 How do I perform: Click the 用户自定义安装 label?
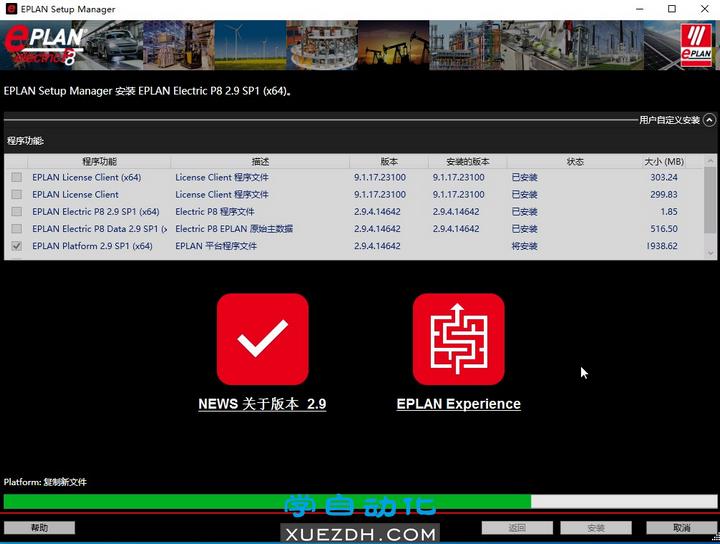point(669,120)
